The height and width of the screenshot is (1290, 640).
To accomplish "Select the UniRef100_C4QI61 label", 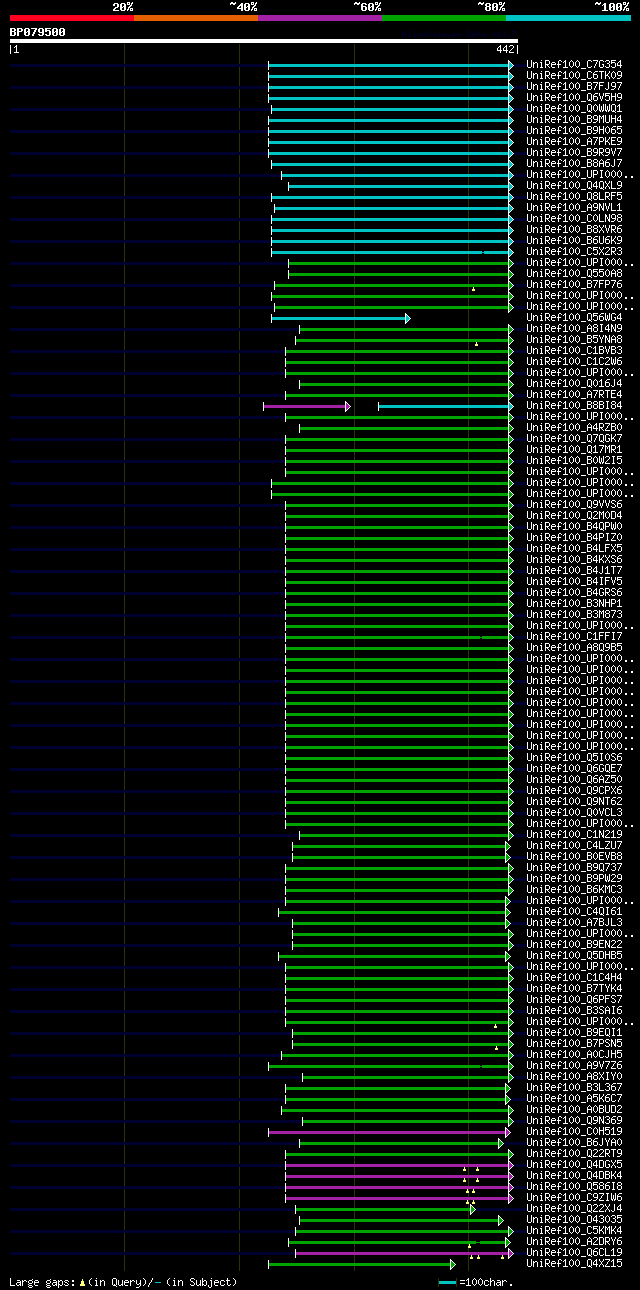I will click(x=574, y=912).
